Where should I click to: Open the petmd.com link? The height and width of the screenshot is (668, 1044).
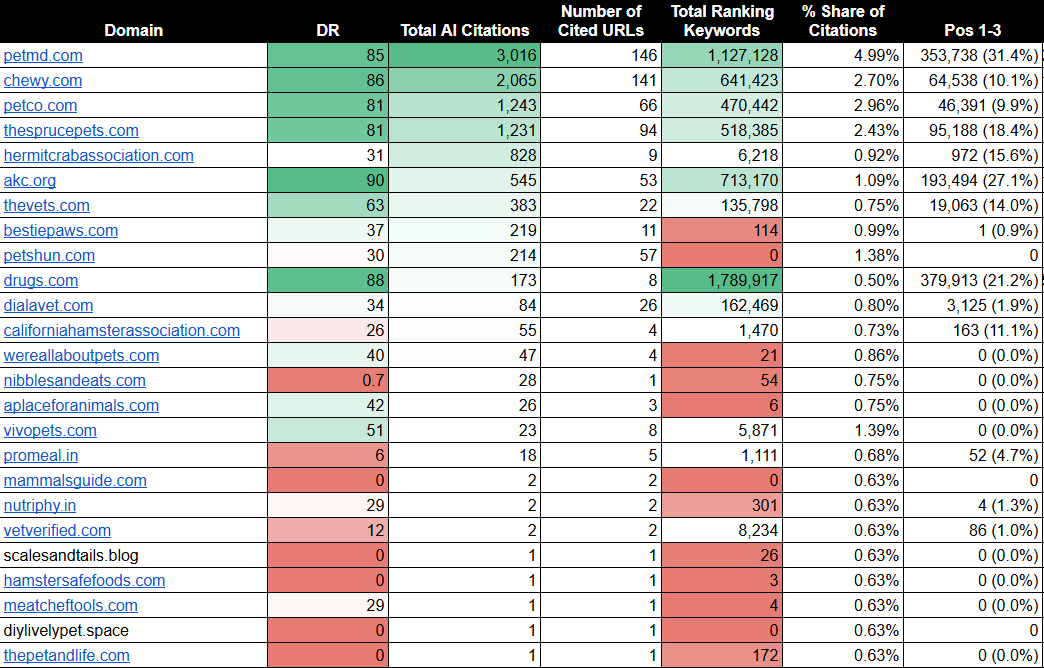(43, 56)
